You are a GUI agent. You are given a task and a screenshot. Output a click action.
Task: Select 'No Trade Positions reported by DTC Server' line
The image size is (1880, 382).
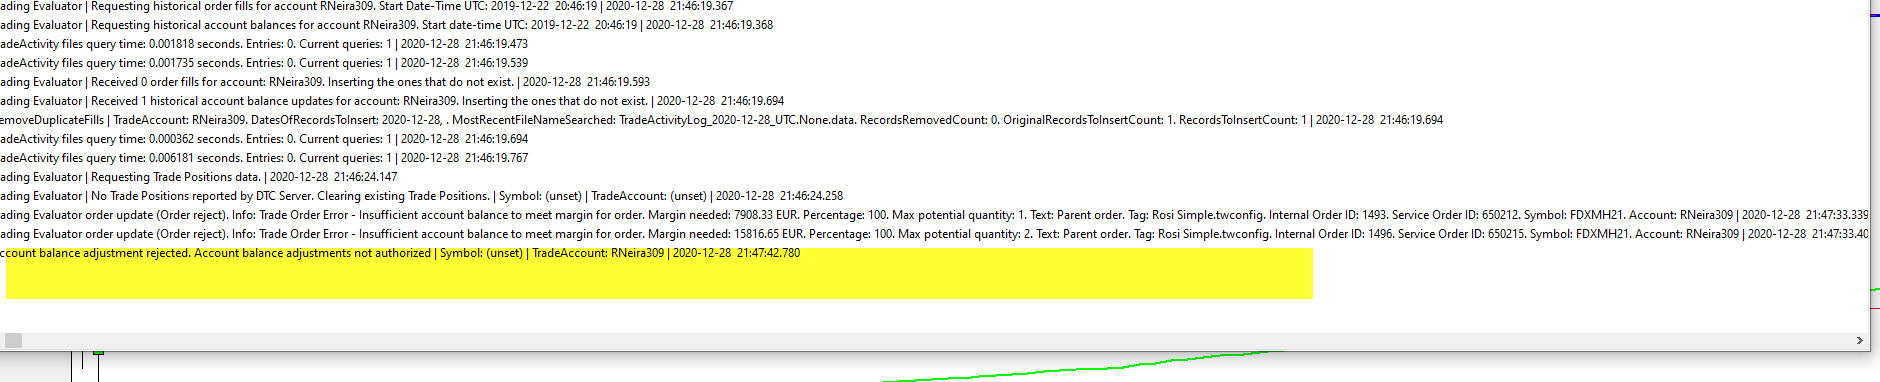tap(422, 196)
